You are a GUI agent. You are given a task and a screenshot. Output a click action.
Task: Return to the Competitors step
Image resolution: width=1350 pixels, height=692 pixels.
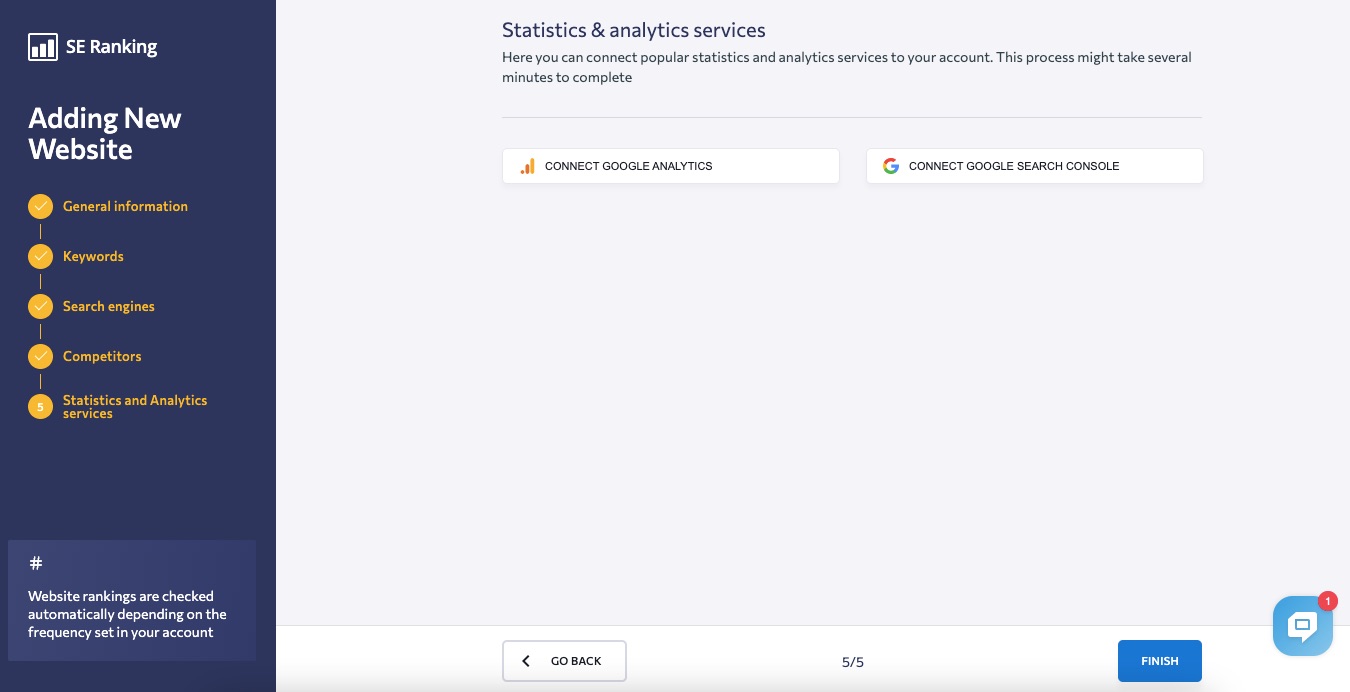point(102,357)
